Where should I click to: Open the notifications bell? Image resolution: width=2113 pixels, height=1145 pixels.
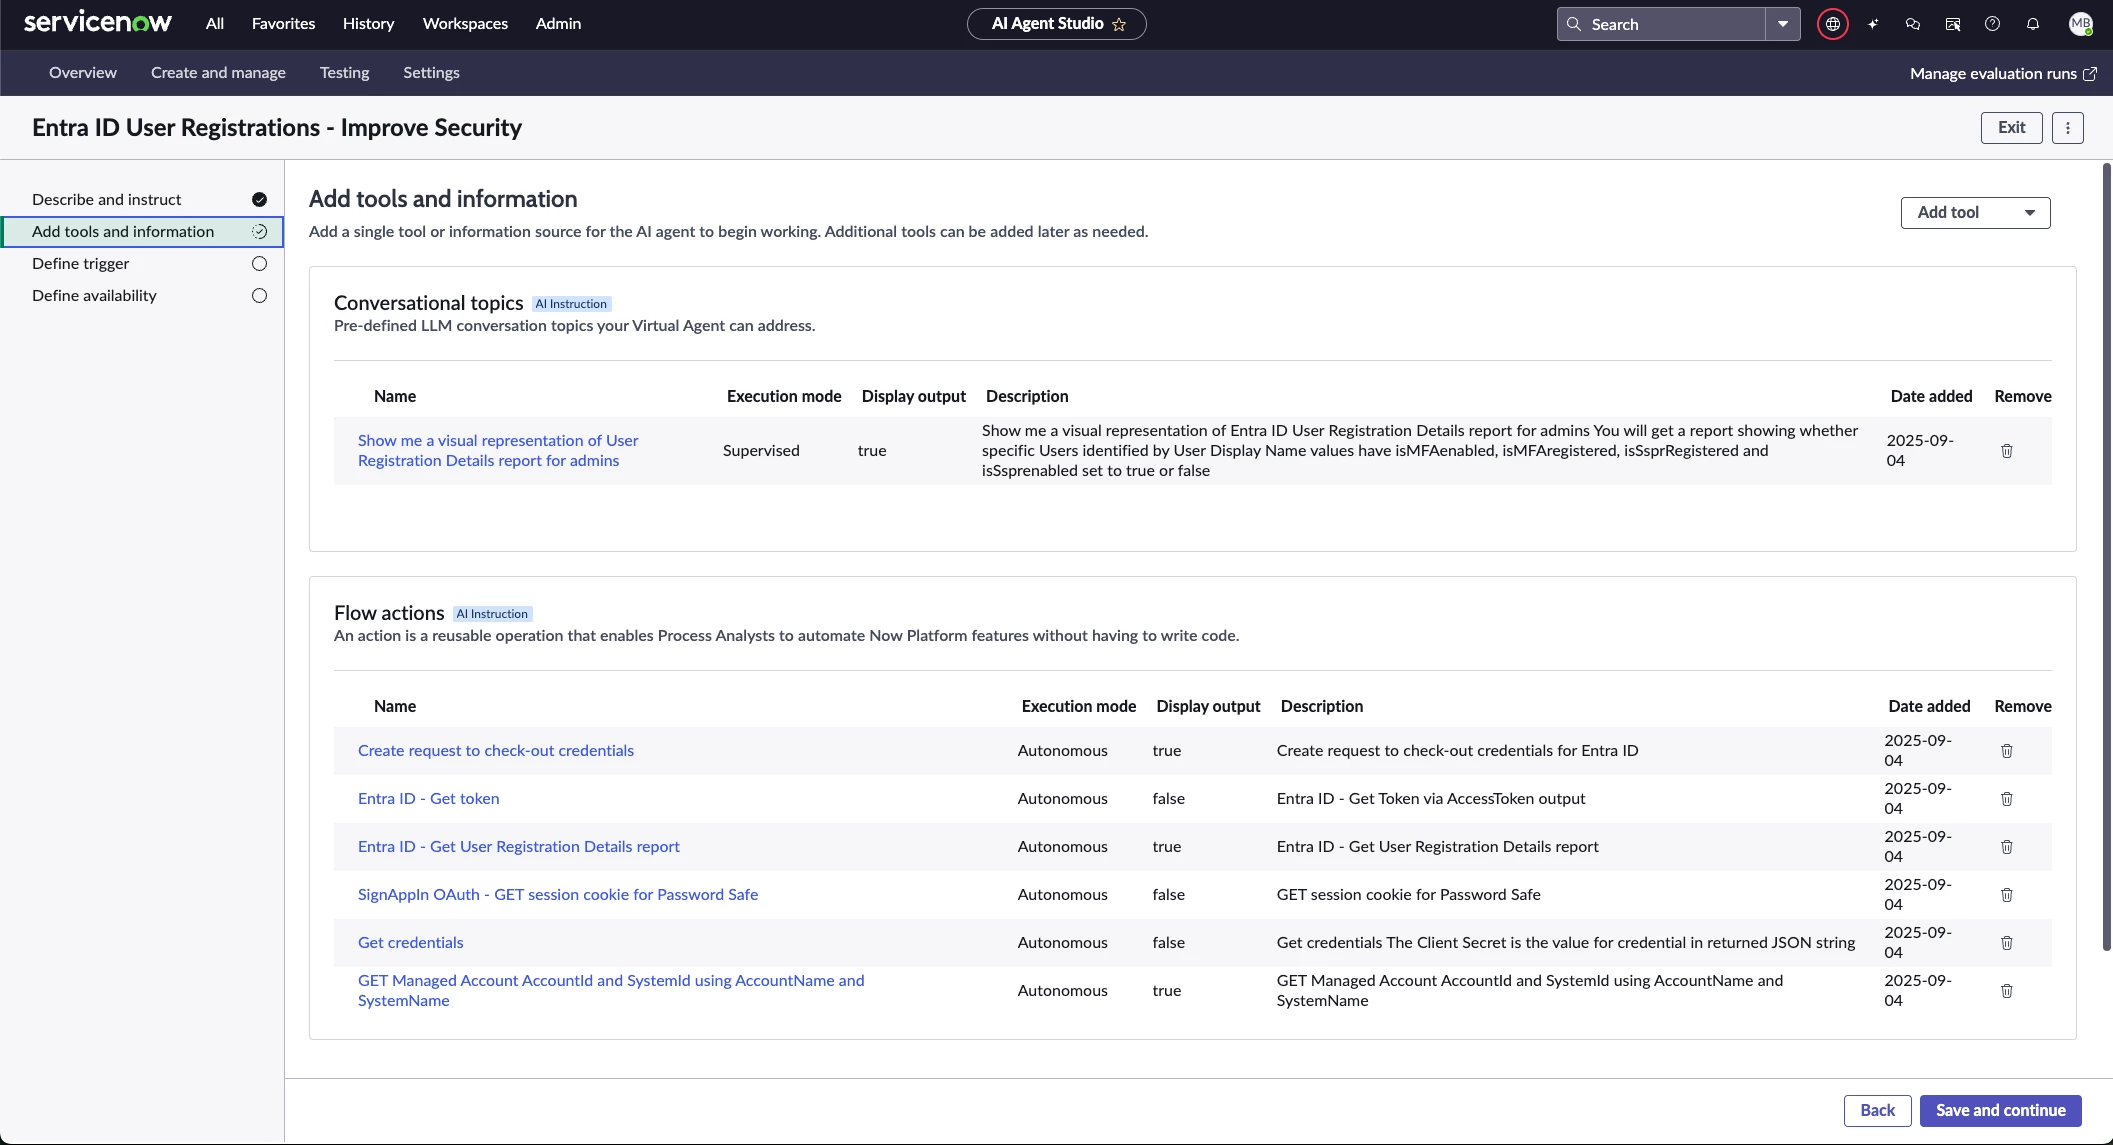point(2033,24)
